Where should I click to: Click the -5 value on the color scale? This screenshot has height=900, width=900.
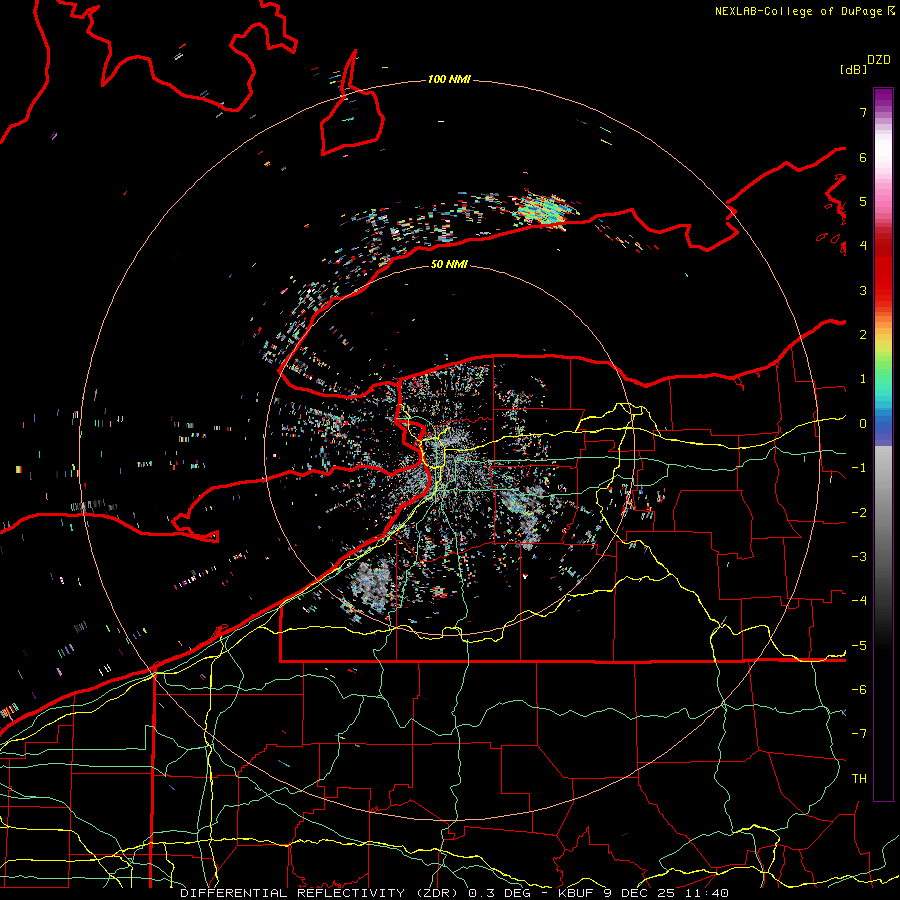859,646
